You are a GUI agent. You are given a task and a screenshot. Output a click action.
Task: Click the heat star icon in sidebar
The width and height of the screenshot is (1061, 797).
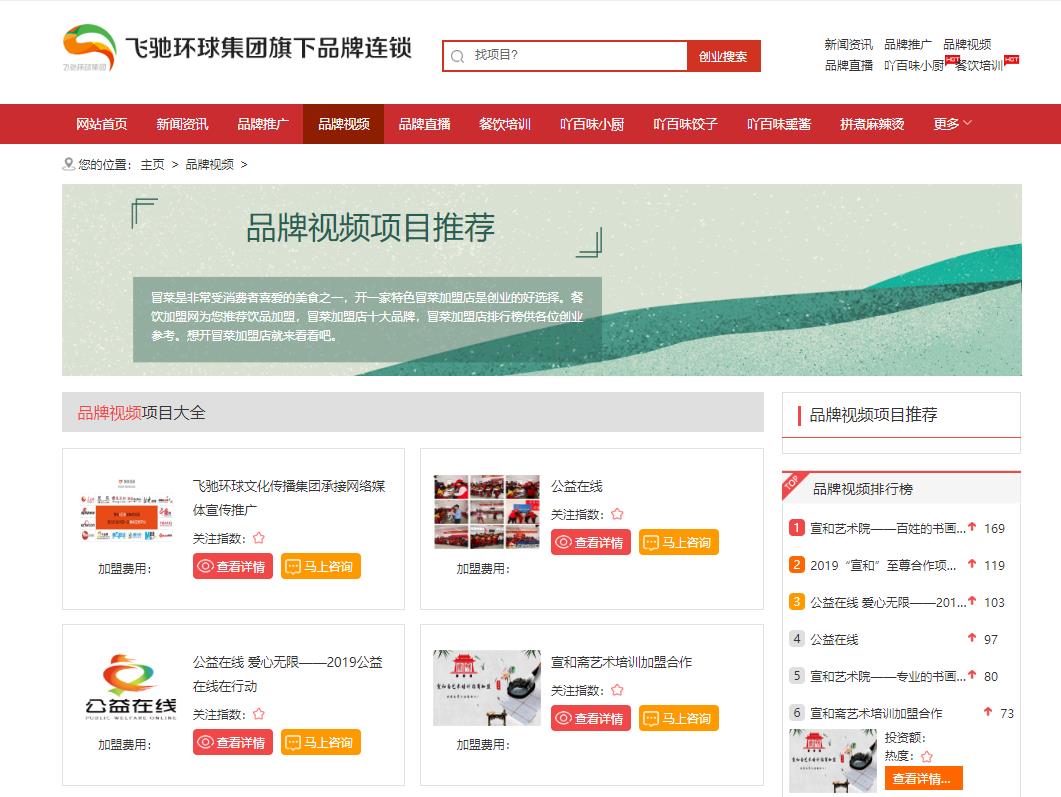pyautogui.click(x=926, y=757)
